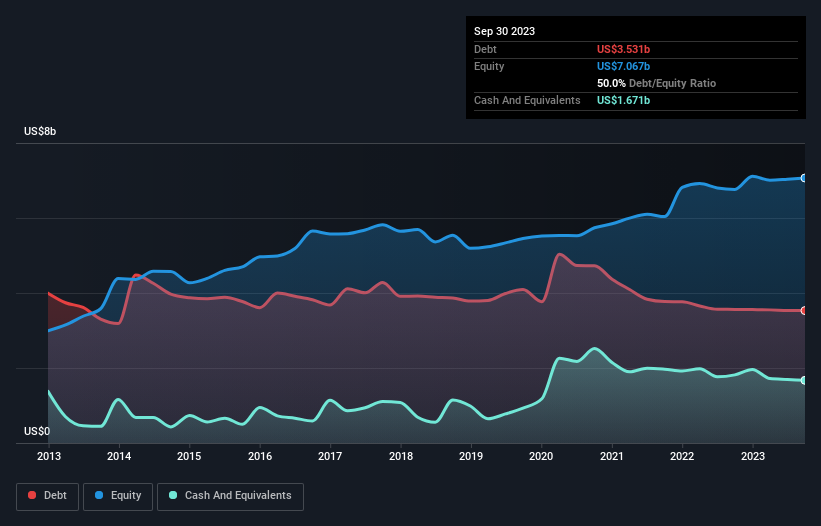Select the Cash And Equivalents end-point marker
Image resolution: width=821 pixels, height=526 pixels.
(x=804, y=380)
